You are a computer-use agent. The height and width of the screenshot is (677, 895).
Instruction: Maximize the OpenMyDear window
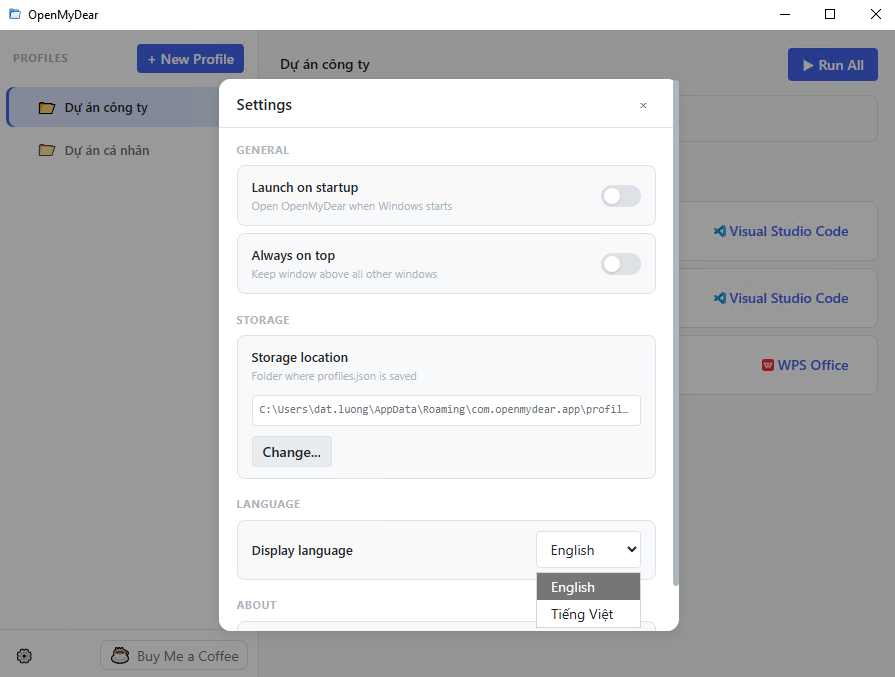pyautogui.click(x=830, y=14)
